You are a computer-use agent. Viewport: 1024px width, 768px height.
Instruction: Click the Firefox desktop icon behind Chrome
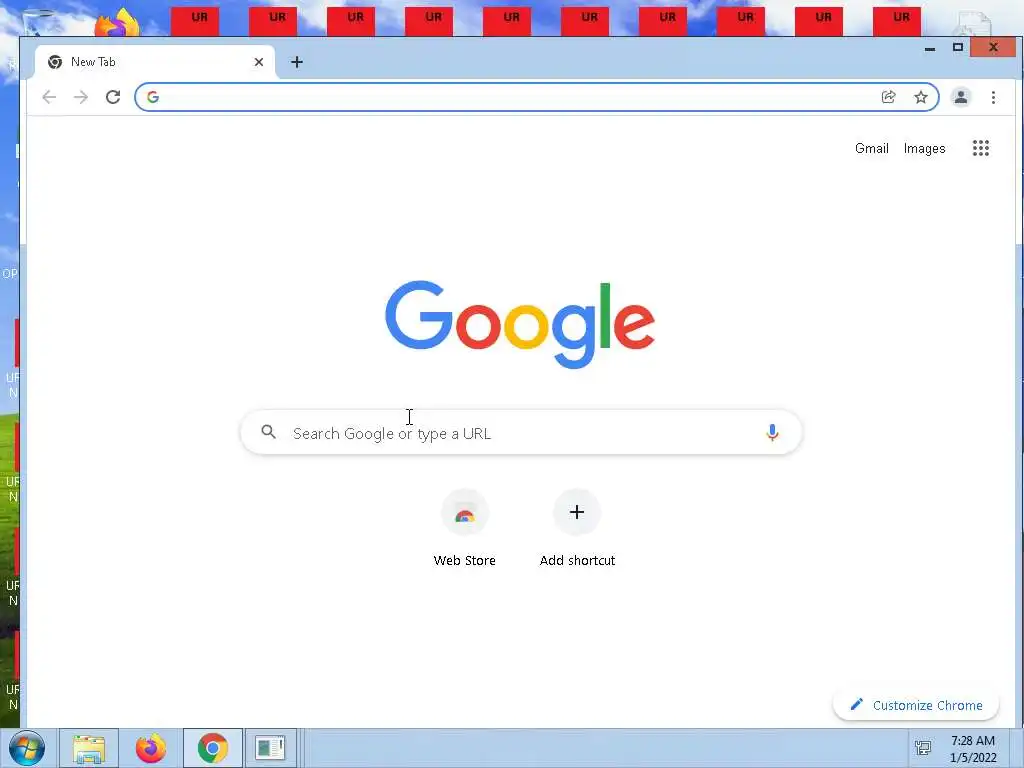pyautogui.click(x=118, y=23)
